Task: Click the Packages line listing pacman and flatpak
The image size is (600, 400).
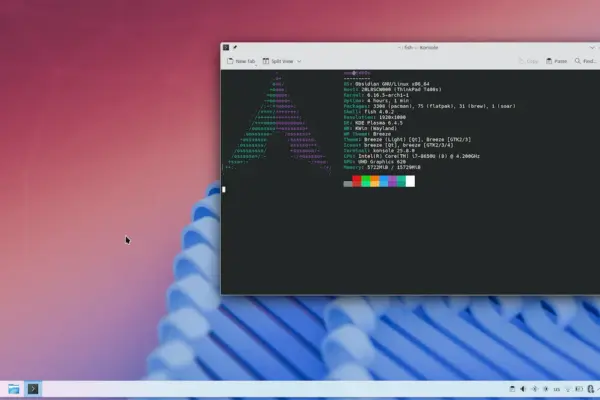Action: point(429,106)
